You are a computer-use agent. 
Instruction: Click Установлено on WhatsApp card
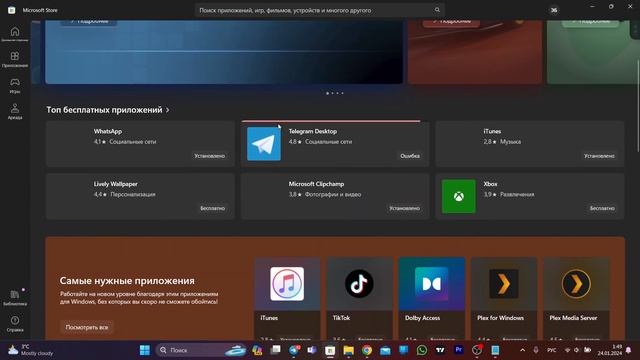point(209,156)
